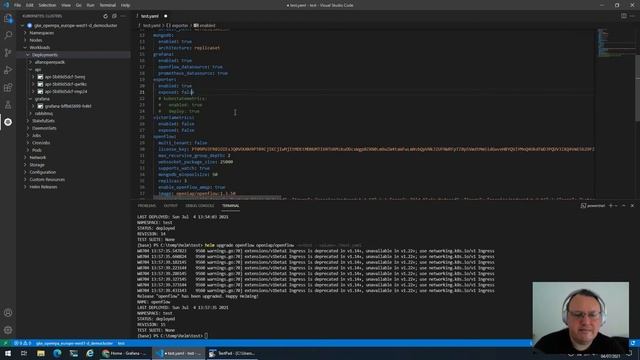This screenshot has width=640, height=360.
Task: Open the Search view in the activity bar
Action: (x=8, y=35)
